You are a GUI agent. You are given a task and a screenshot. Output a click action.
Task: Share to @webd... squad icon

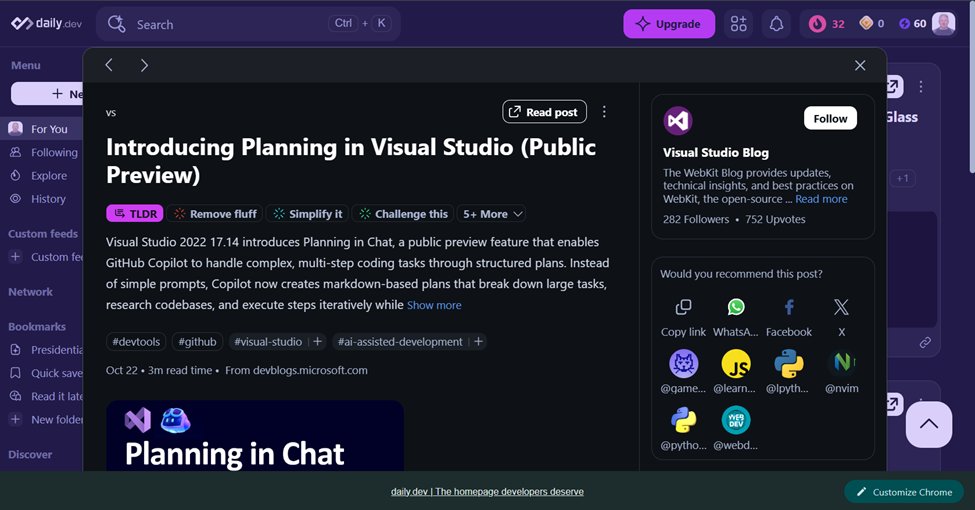click(x=736, y=420)
